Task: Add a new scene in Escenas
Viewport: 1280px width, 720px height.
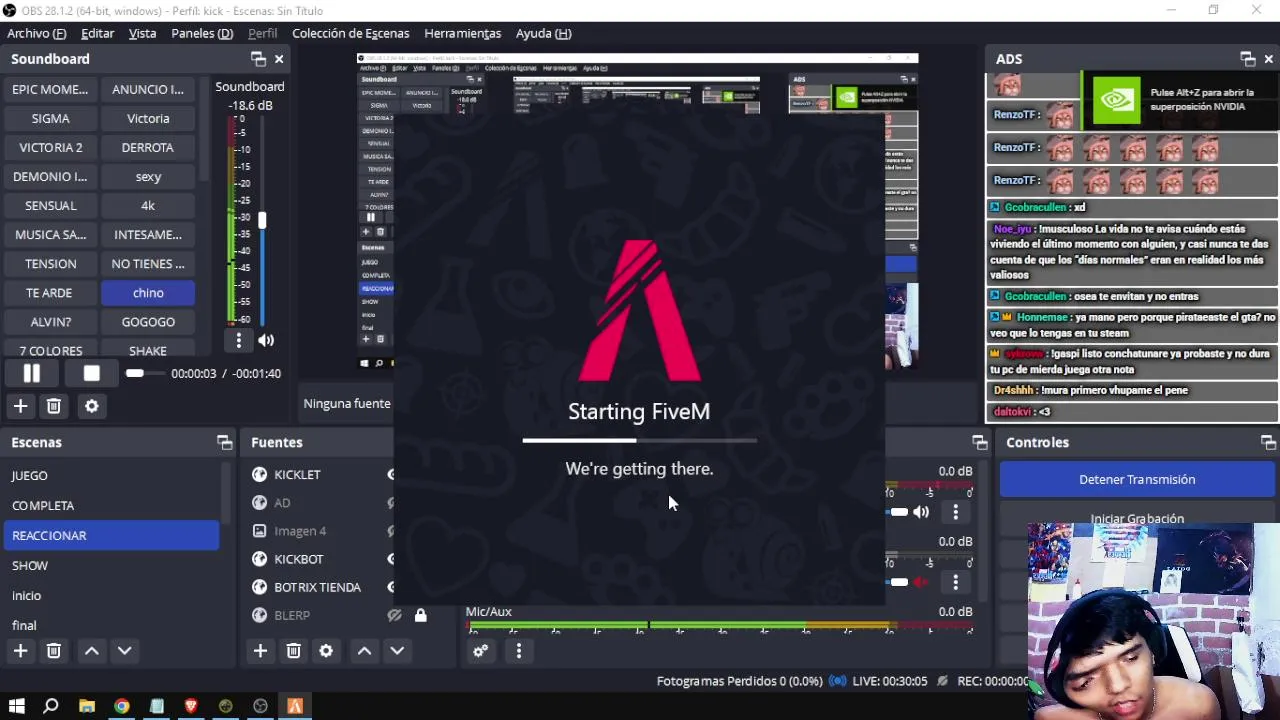Action: pyautogui.click(x=20, y=651)
